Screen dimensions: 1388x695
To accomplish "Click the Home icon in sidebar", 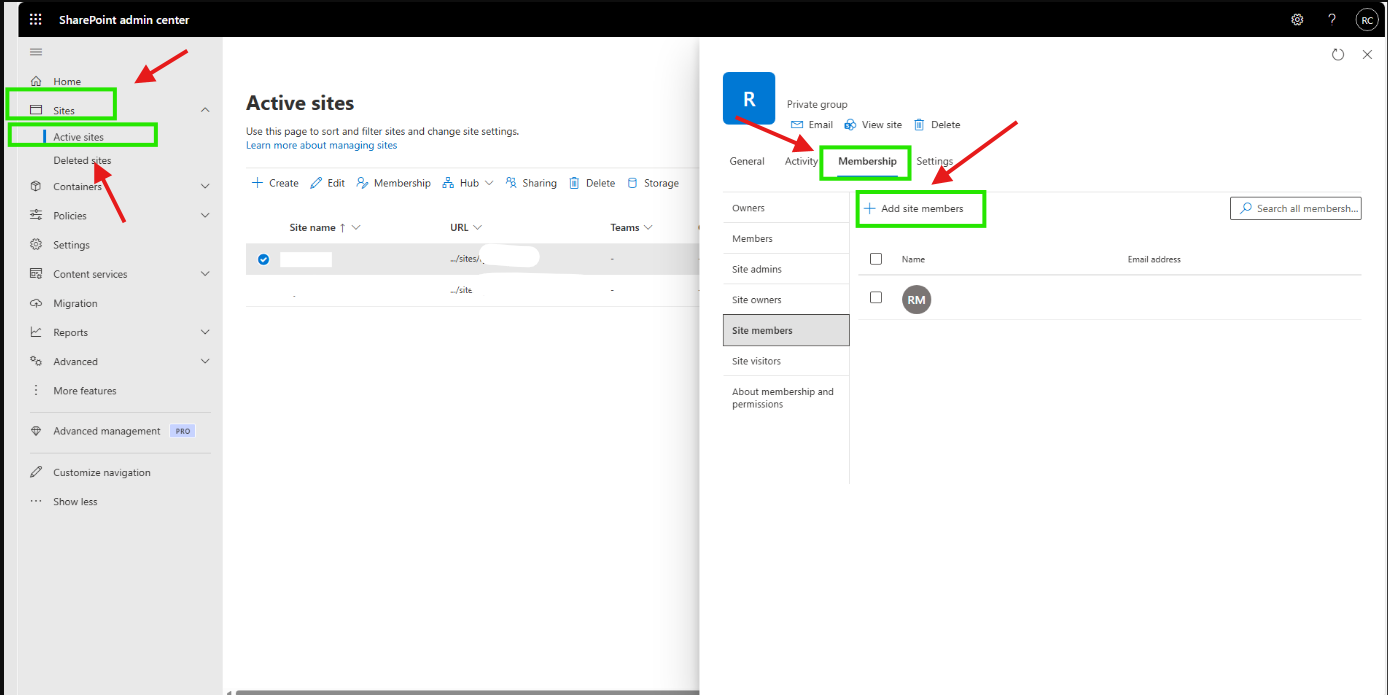I will (36, 81).
